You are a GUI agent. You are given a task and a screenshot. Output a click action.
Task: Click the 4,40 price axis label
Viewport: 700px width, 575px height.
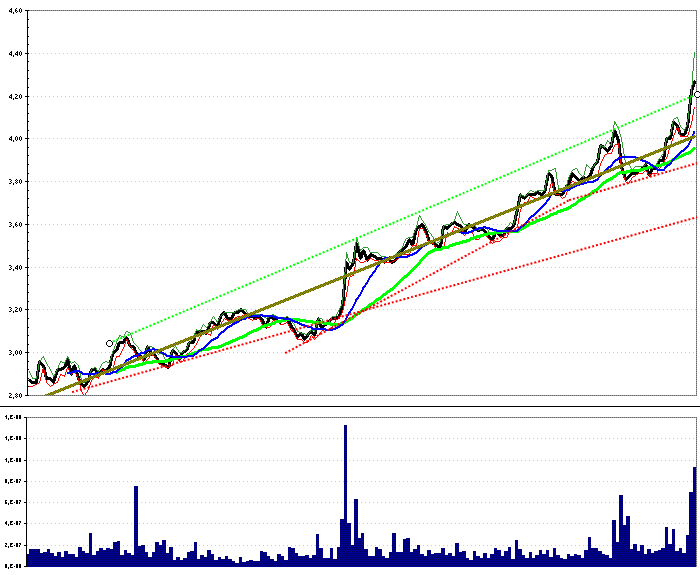15,54
